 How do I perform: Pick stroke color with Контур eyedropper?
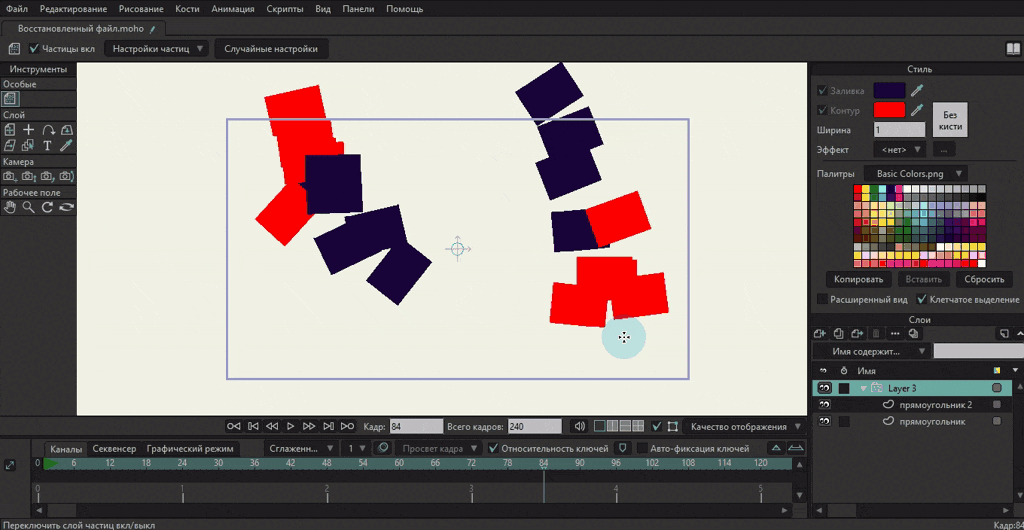(917, 110)
